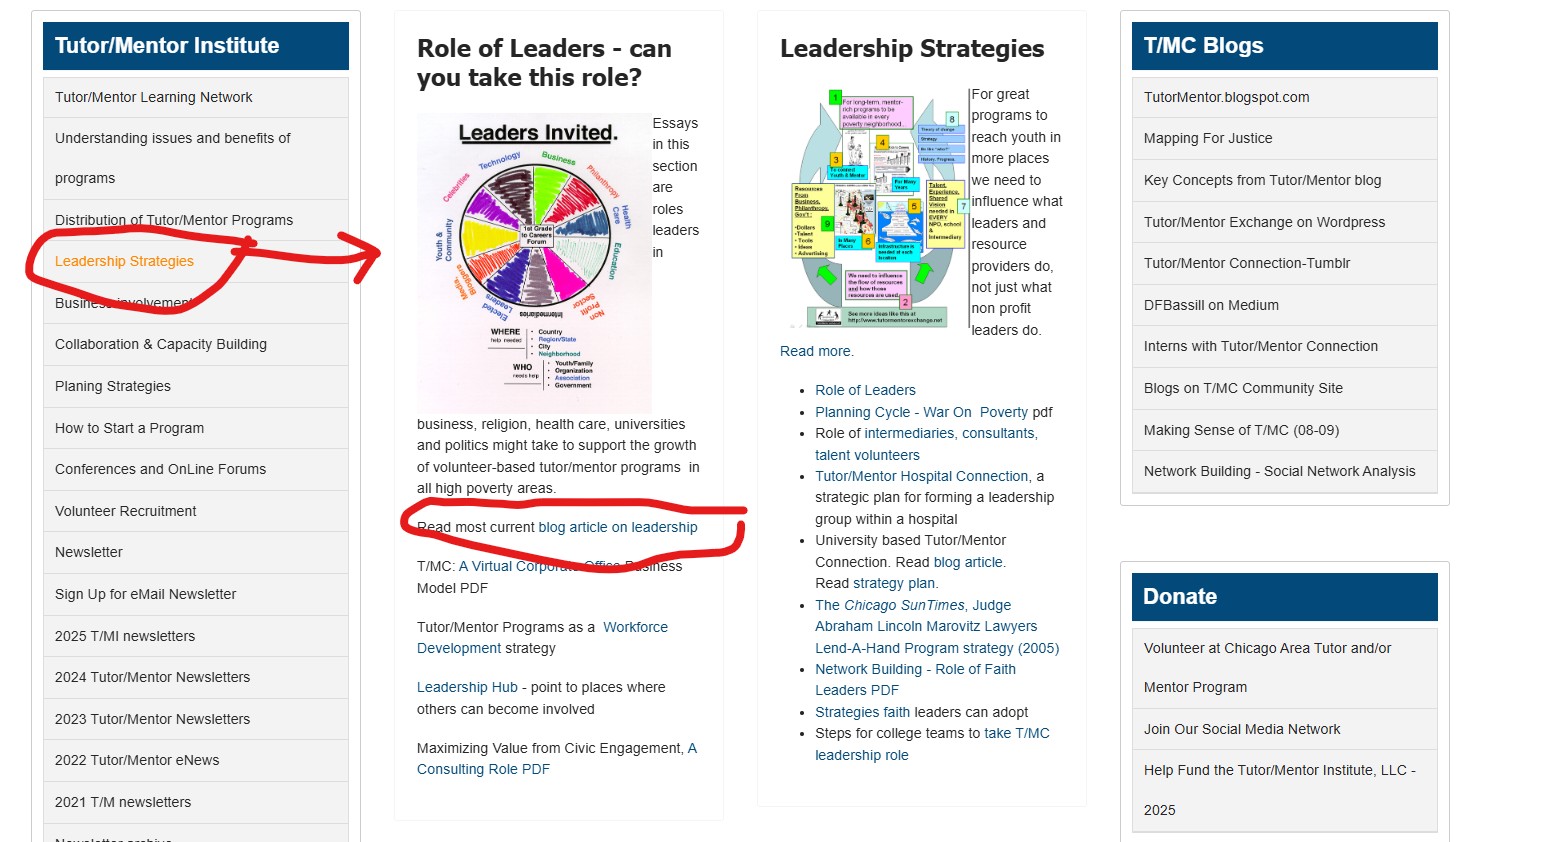Screen dimensions: 1555x842
Task: Click Read more under Leadership Strategies
Action: click(816, 351)
